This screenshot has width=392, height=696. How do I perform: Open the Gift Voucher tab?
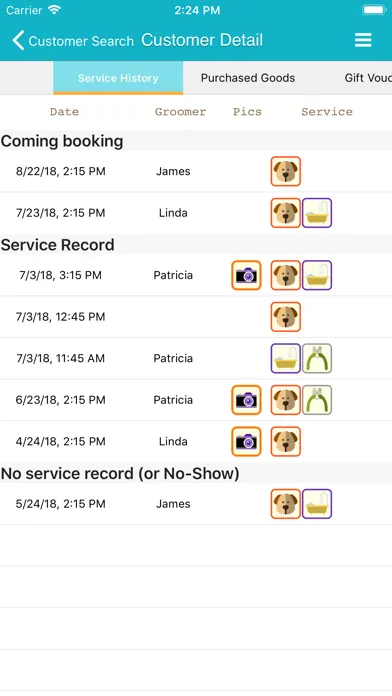pos(368,78)
